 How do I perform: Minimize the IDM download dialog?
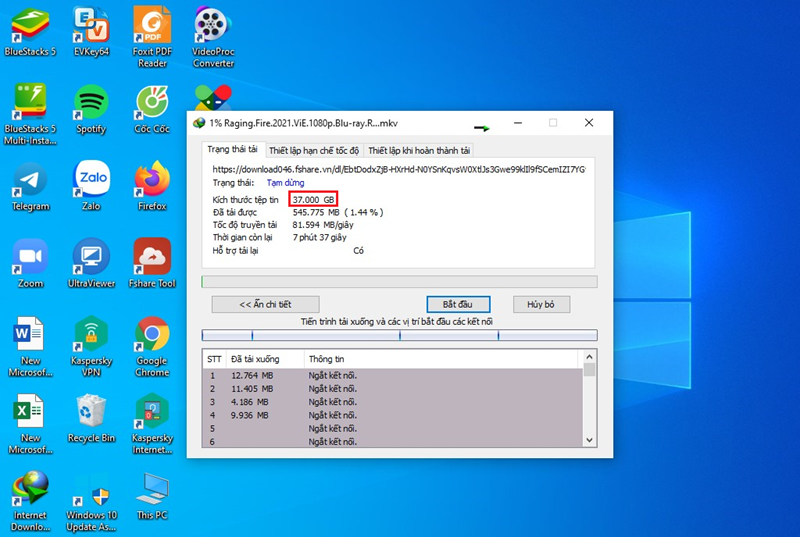click(x=518, y=123)
